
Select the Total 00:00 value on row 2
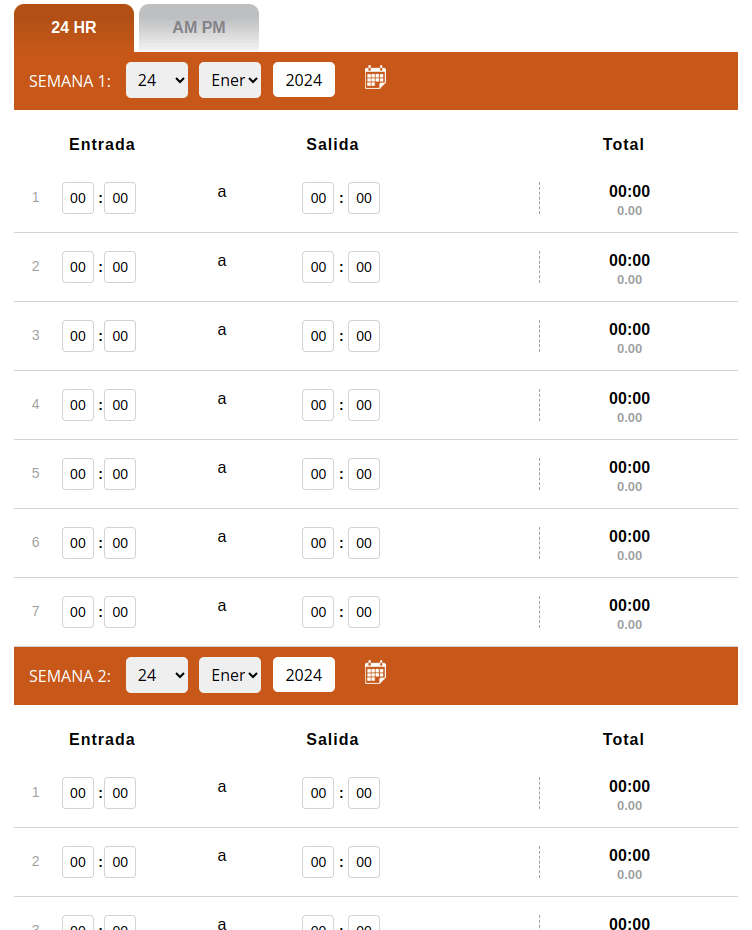point(629,260)
